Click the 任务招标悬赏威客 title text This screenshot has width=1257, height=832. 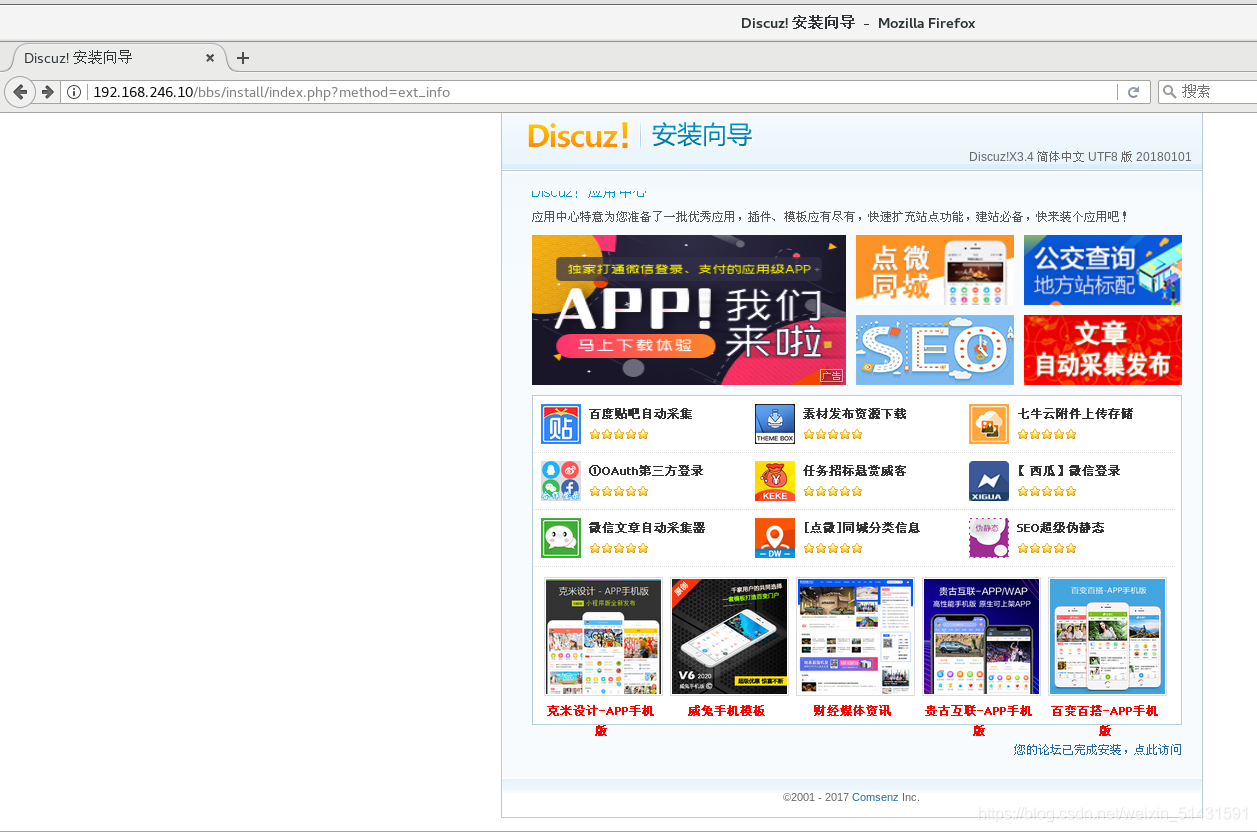click(854, 471)
